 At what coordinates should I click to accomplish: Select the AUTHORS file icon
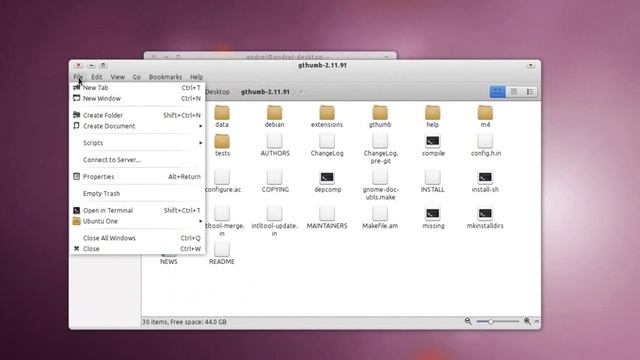[x=274, y=141]
